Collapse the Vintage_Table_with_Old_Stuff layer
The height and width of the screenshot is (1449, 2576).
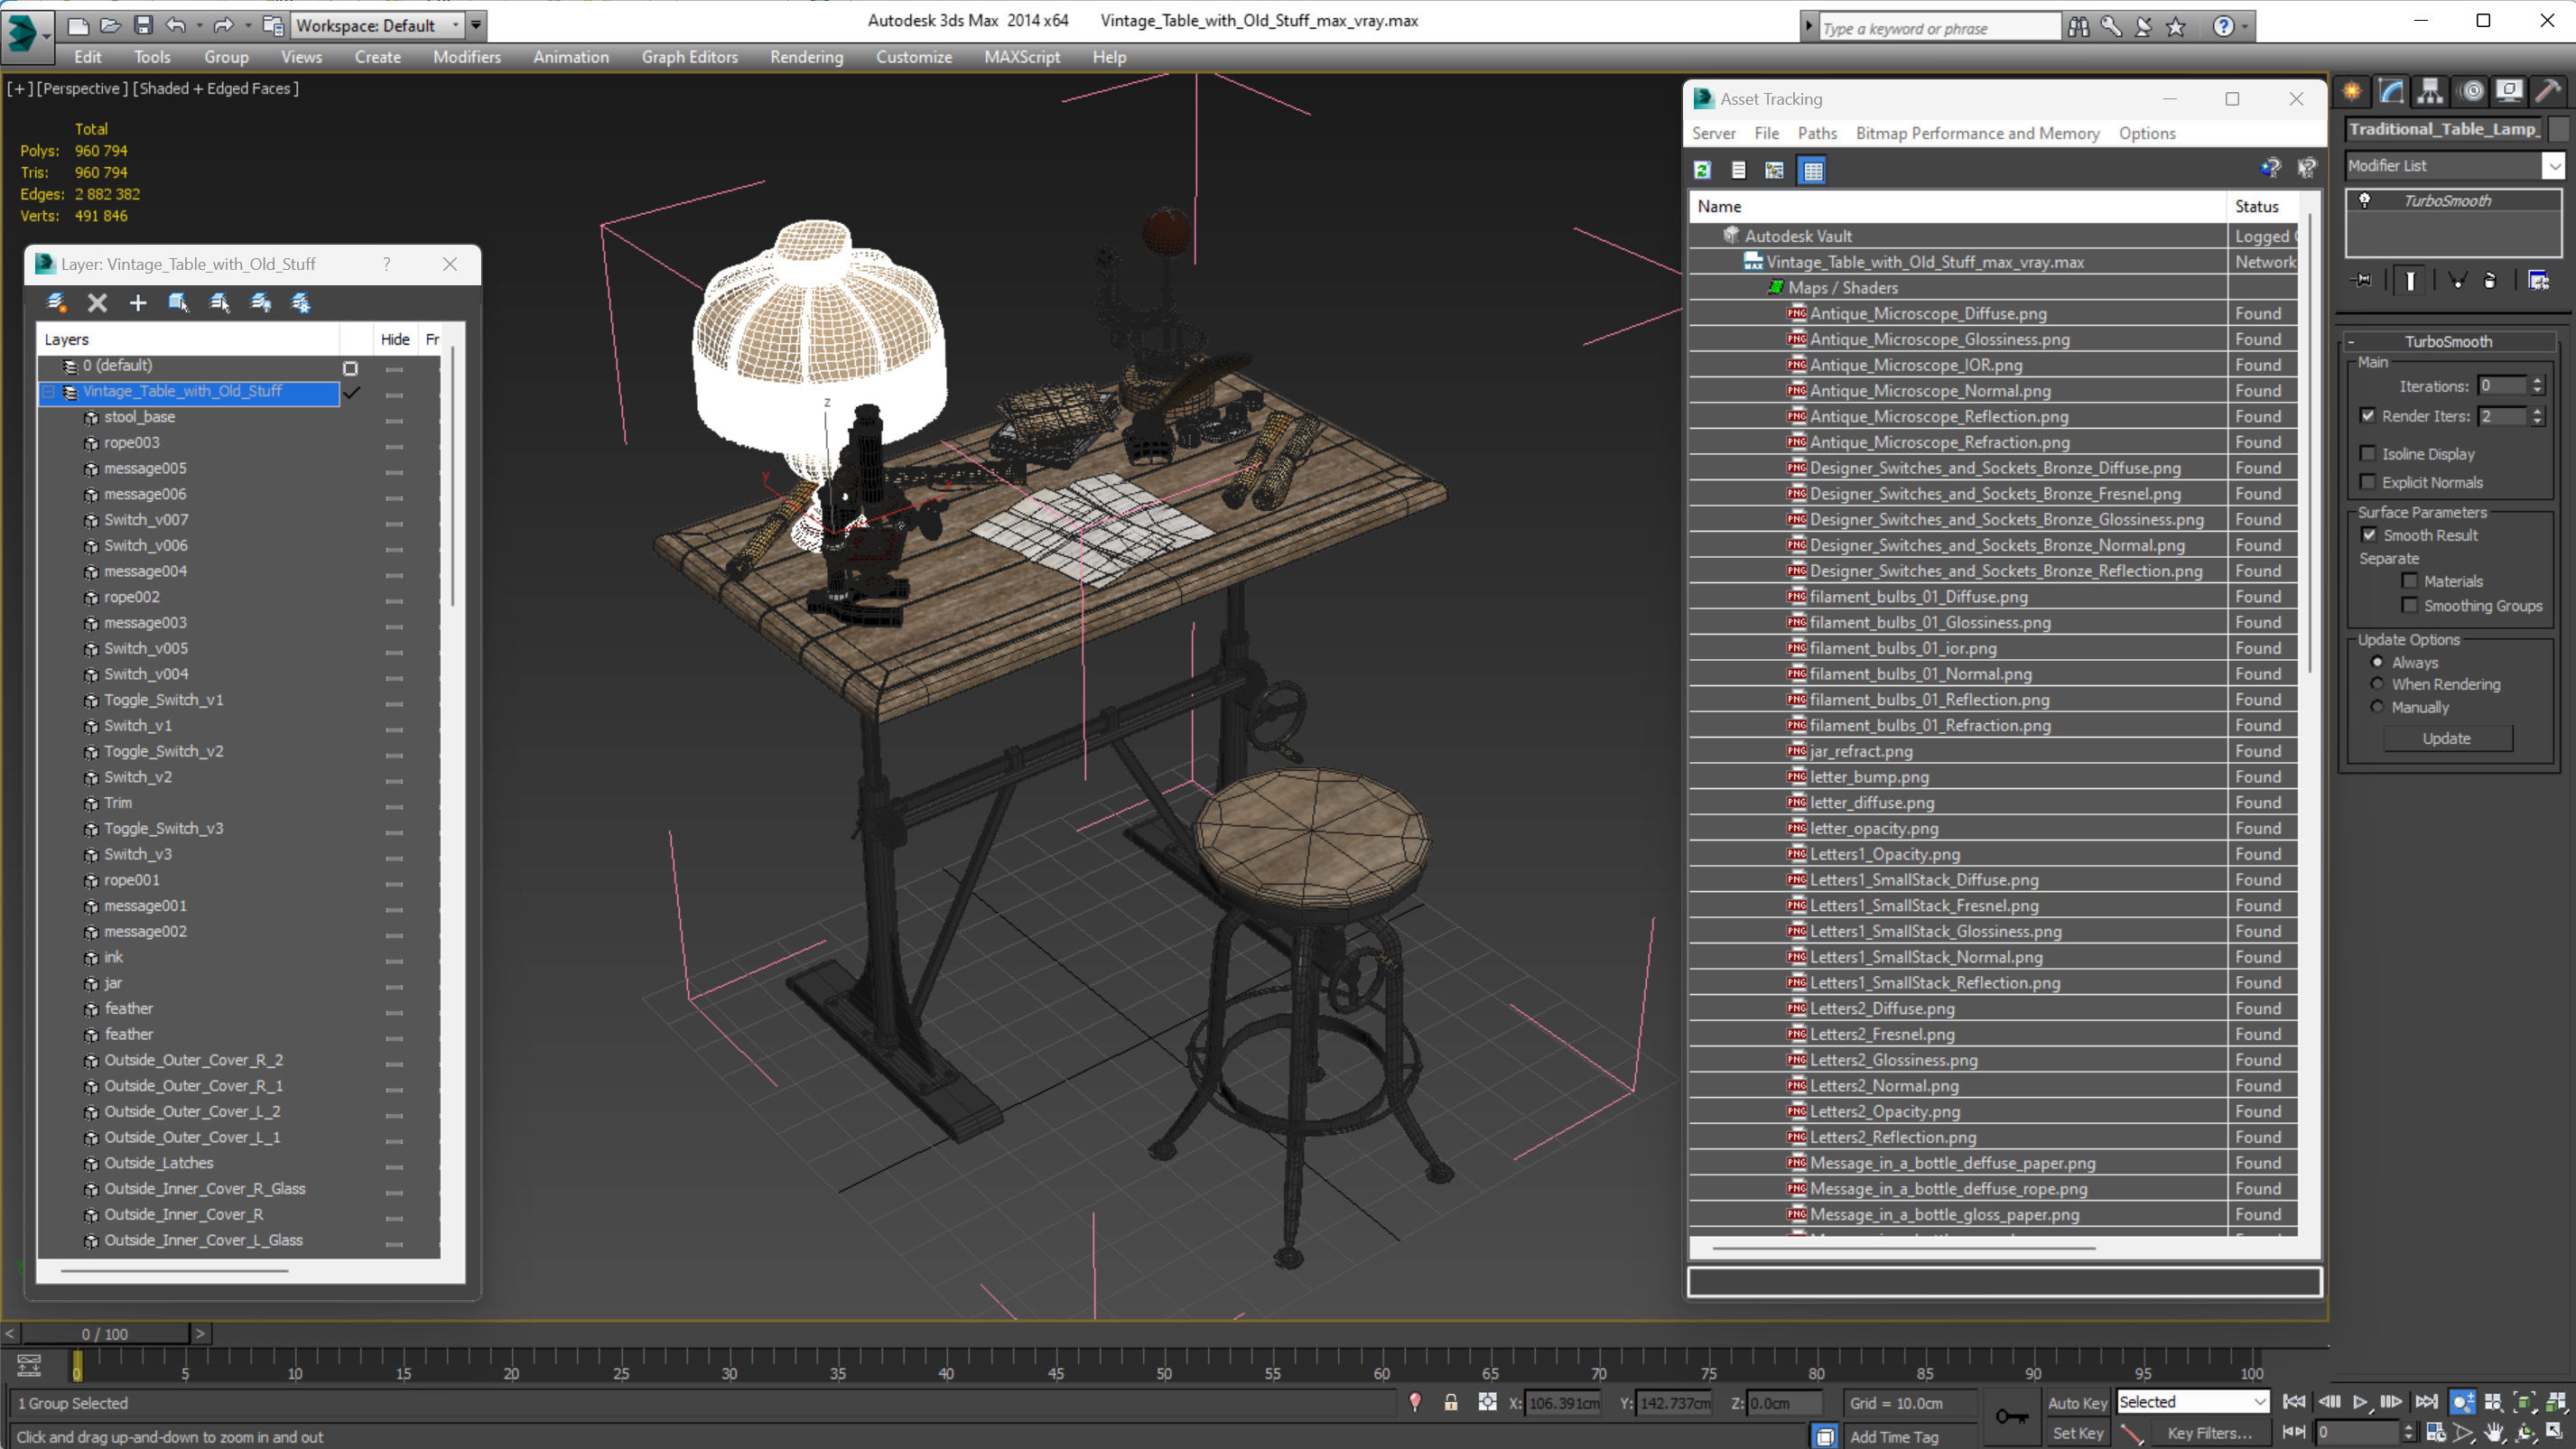click(48, 391)
